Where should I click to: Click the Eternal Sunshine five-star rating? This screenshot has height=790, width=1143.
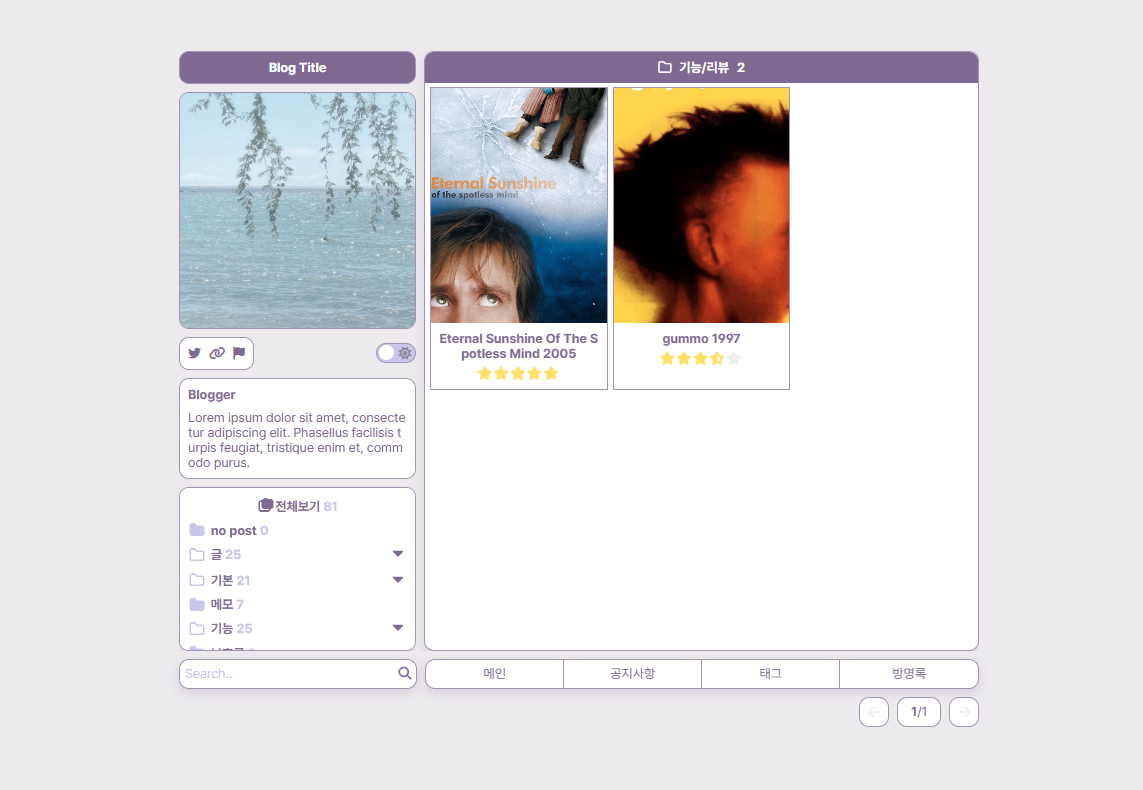point(518,374)
